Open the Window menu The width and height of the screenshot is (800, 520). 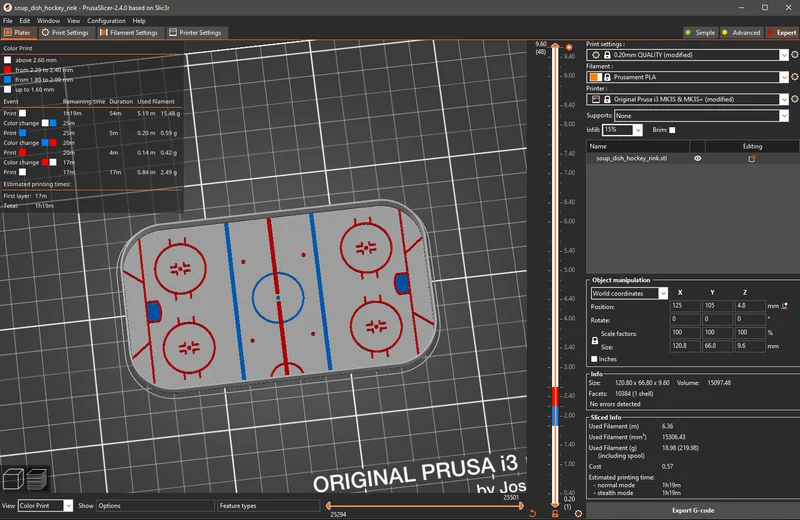pos(48,21)
